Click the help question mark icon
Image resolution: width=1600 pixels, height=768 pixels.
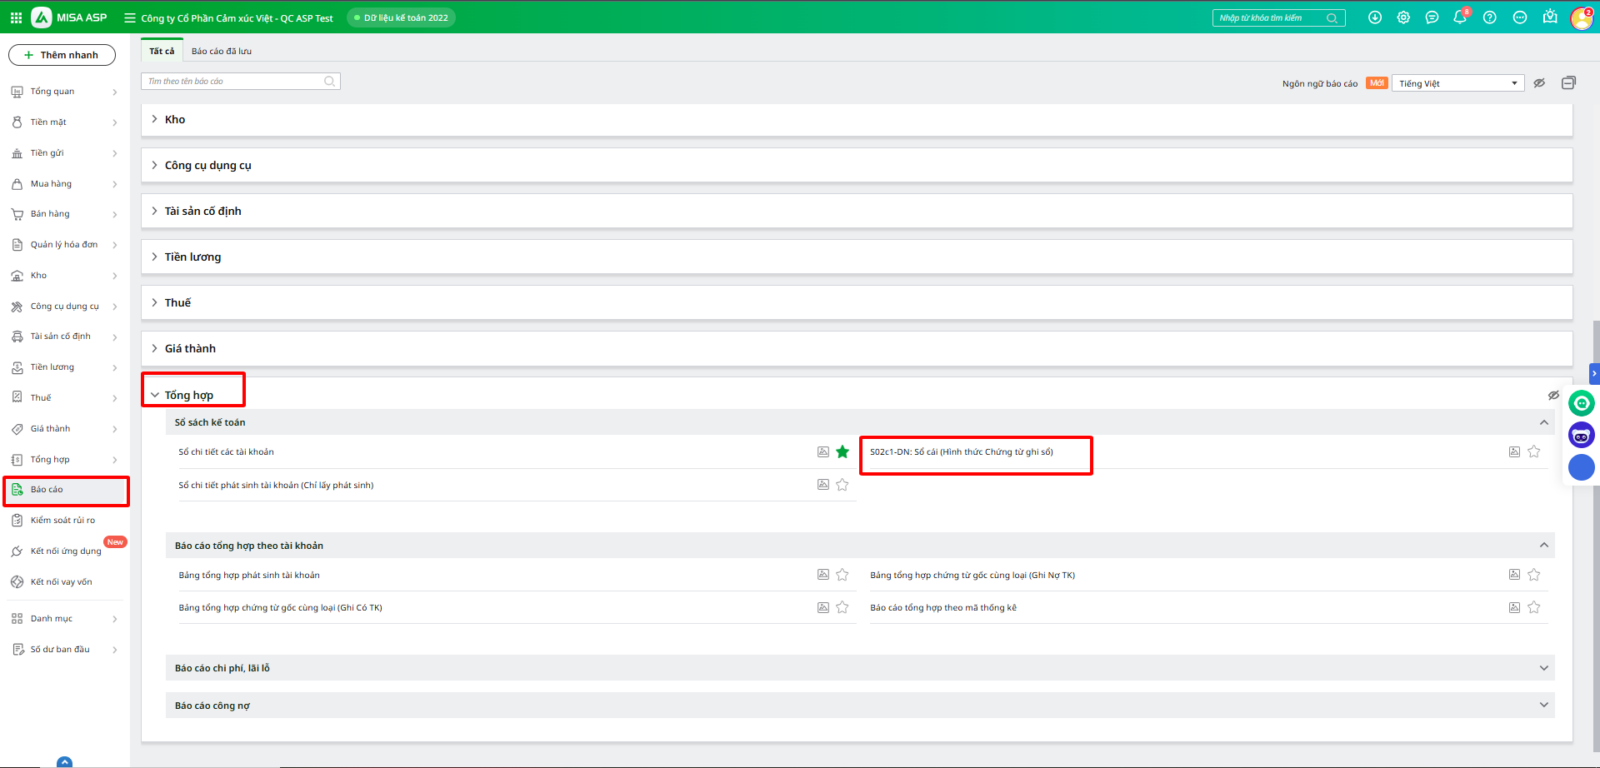1490,18
